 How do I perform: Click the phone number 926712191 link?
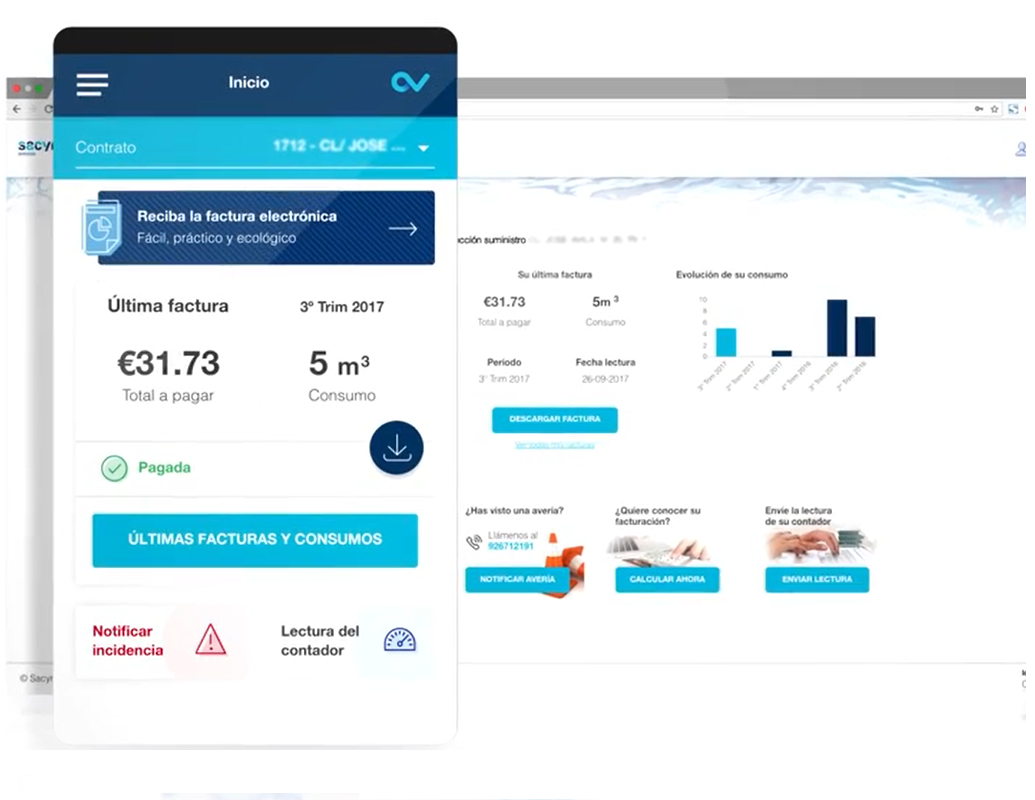point(510,547)
